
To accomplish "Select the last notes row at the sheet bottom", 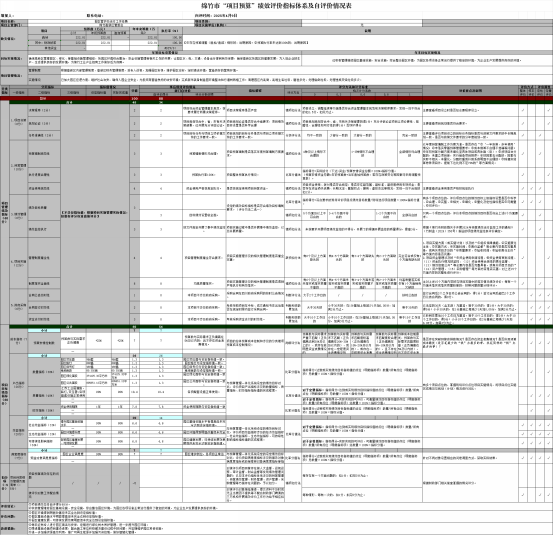I will [x=276, y=528].
